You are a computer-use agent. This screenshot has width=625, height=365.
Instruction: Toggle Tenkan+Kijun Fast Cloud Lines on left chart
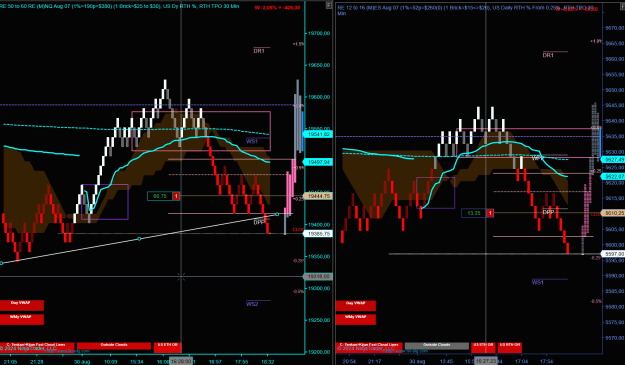[37, 347]
